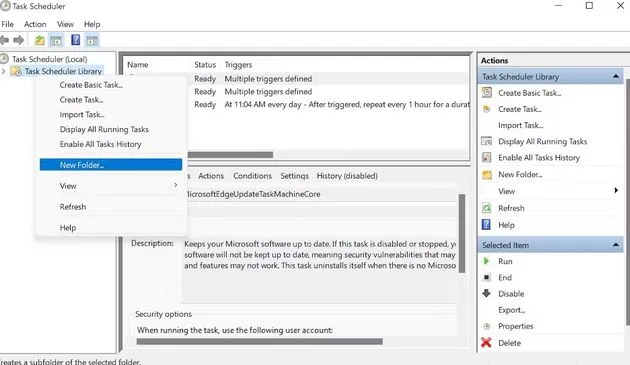
Task: Switch to the Settings tab
Action: [295, 176]
